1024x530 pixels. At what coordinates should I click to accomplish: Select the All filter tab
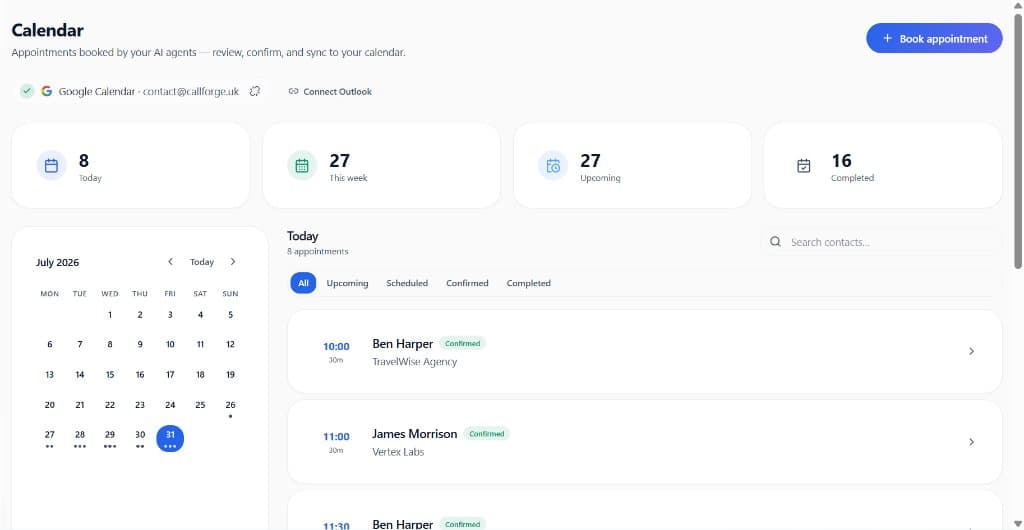pyautogui.click(x=303, y=283)
